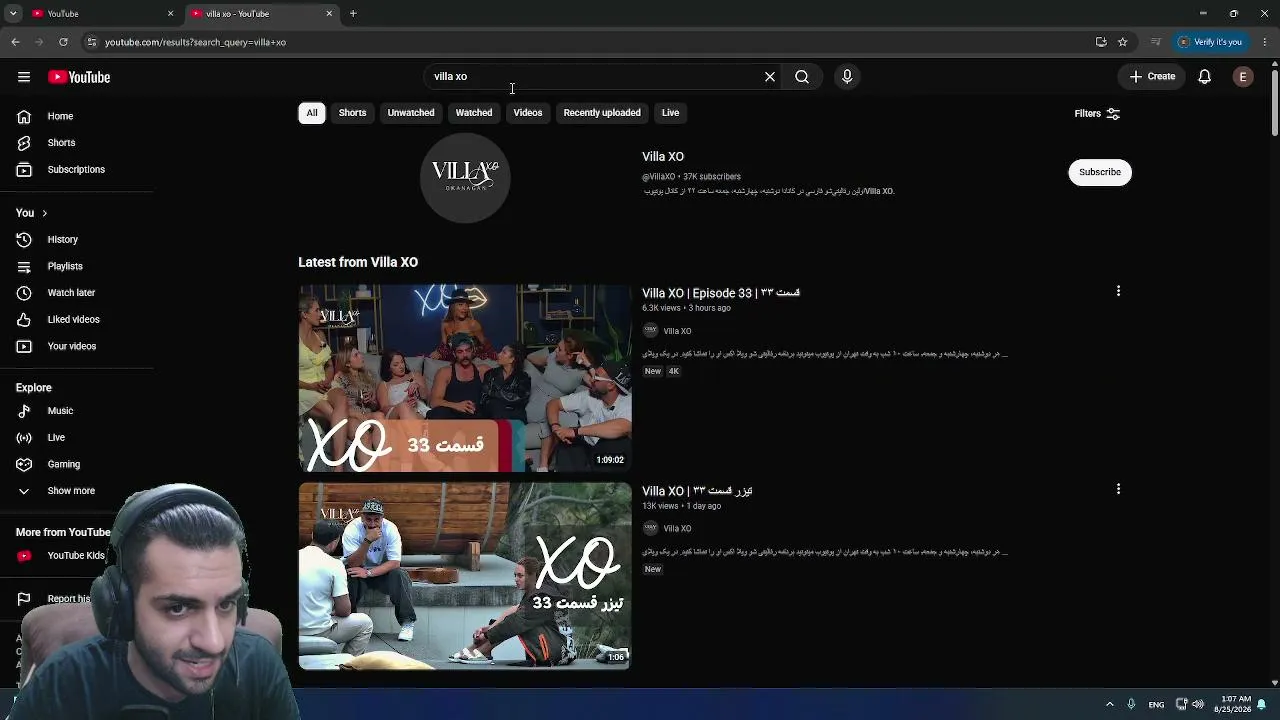Open notifications bell
This screenshot has width=1280, height=720.
[x=1205, y=77]
